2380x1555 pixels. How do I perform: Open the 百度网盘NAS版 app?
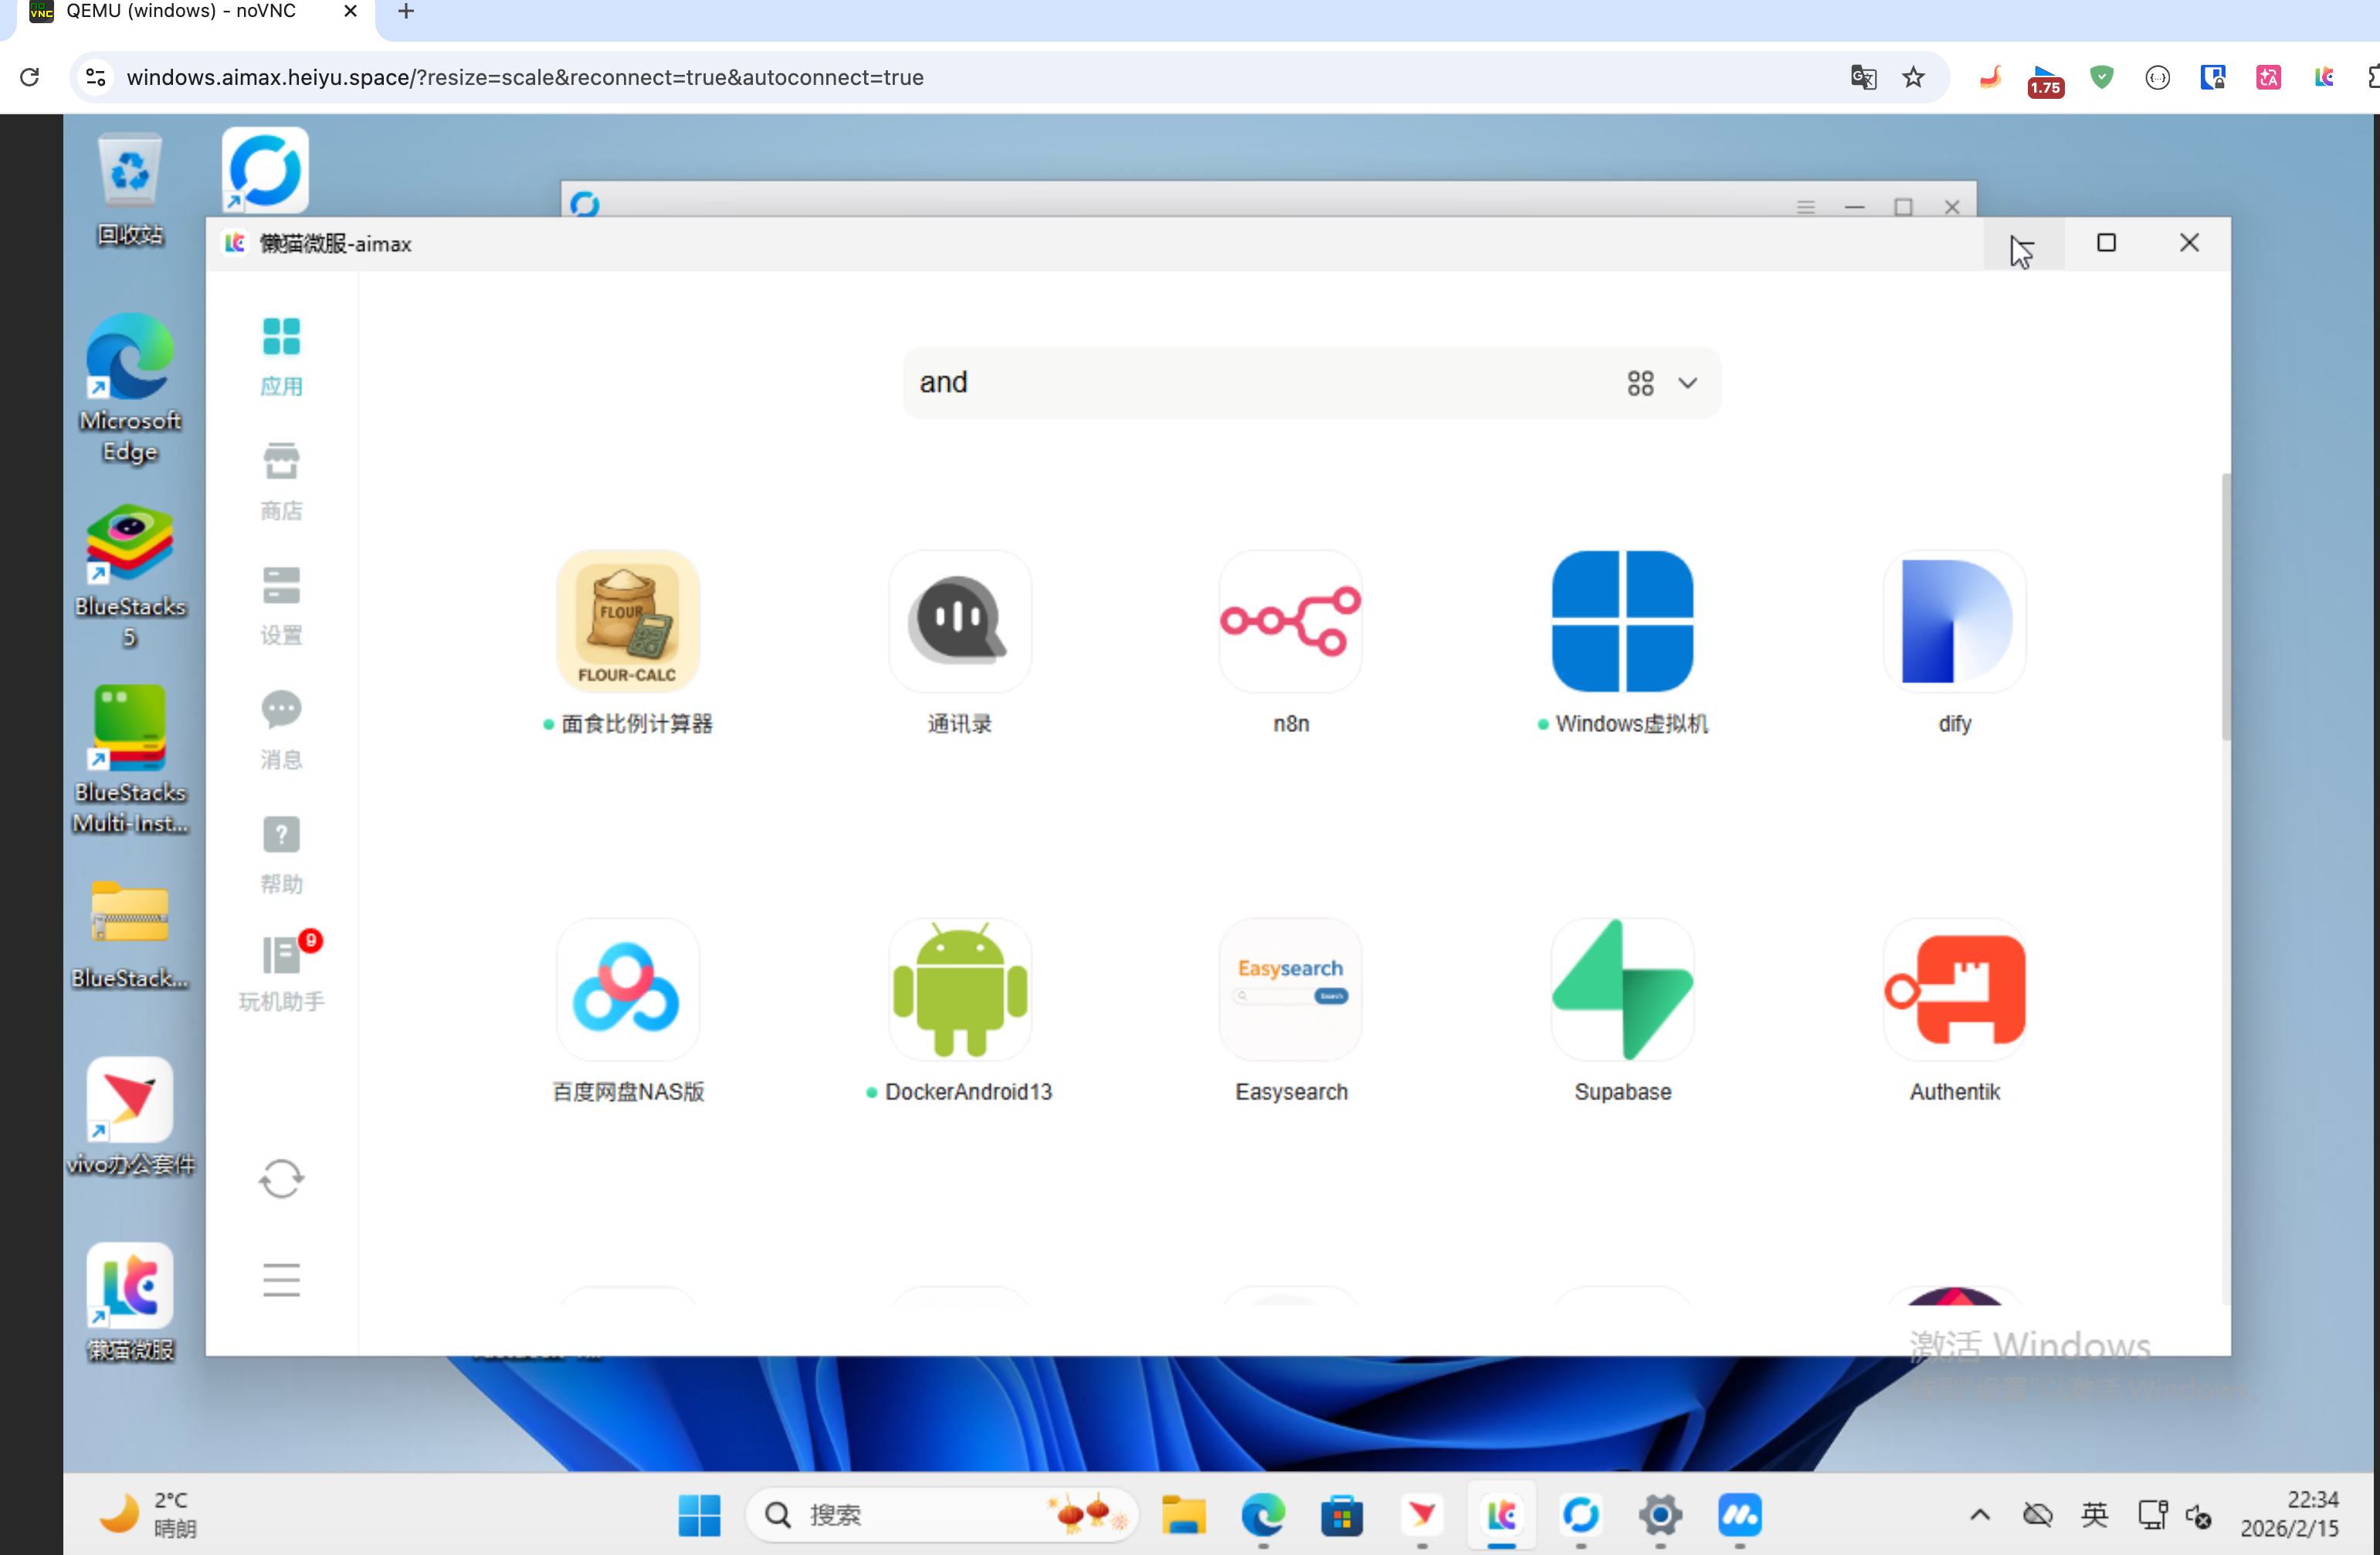pos(627,990)
